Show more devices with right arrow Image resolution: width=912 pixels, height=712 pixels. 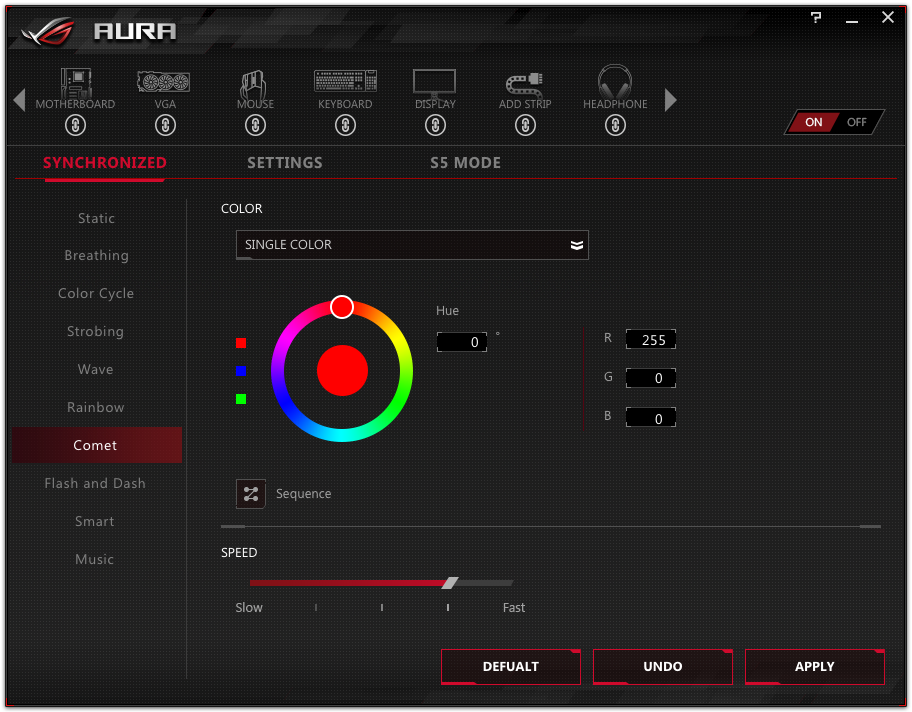671,99
